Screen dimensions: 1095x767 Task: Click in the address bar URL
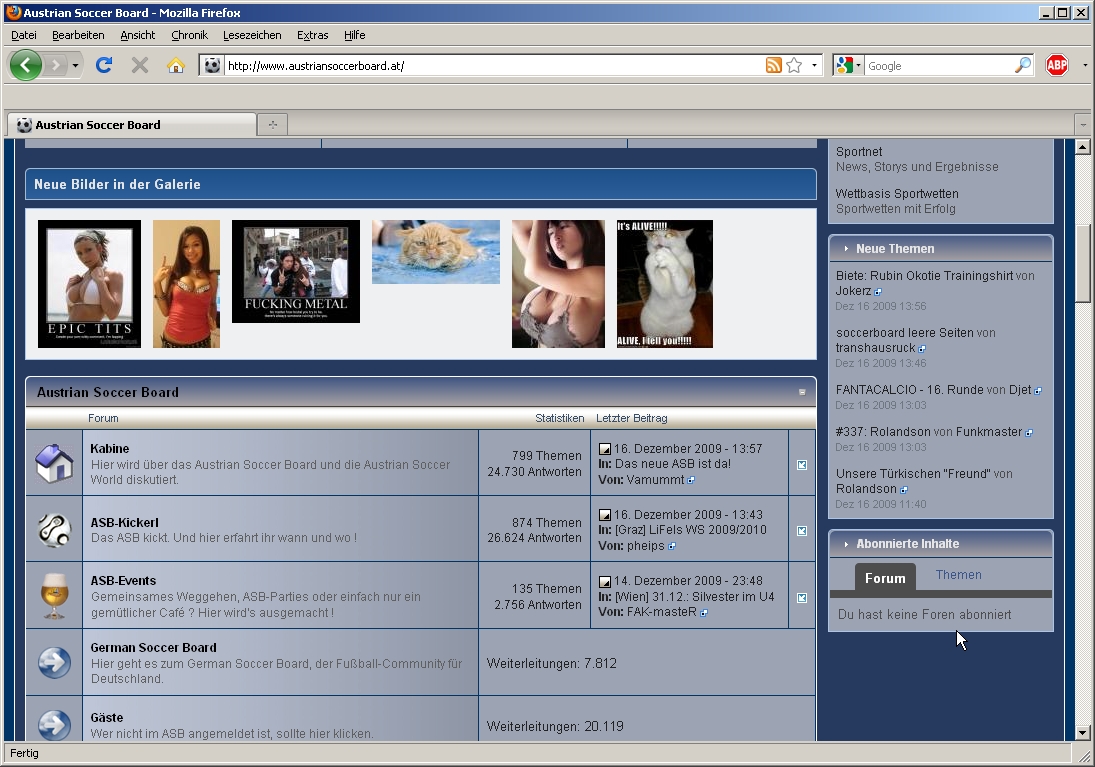coord(494,66)
